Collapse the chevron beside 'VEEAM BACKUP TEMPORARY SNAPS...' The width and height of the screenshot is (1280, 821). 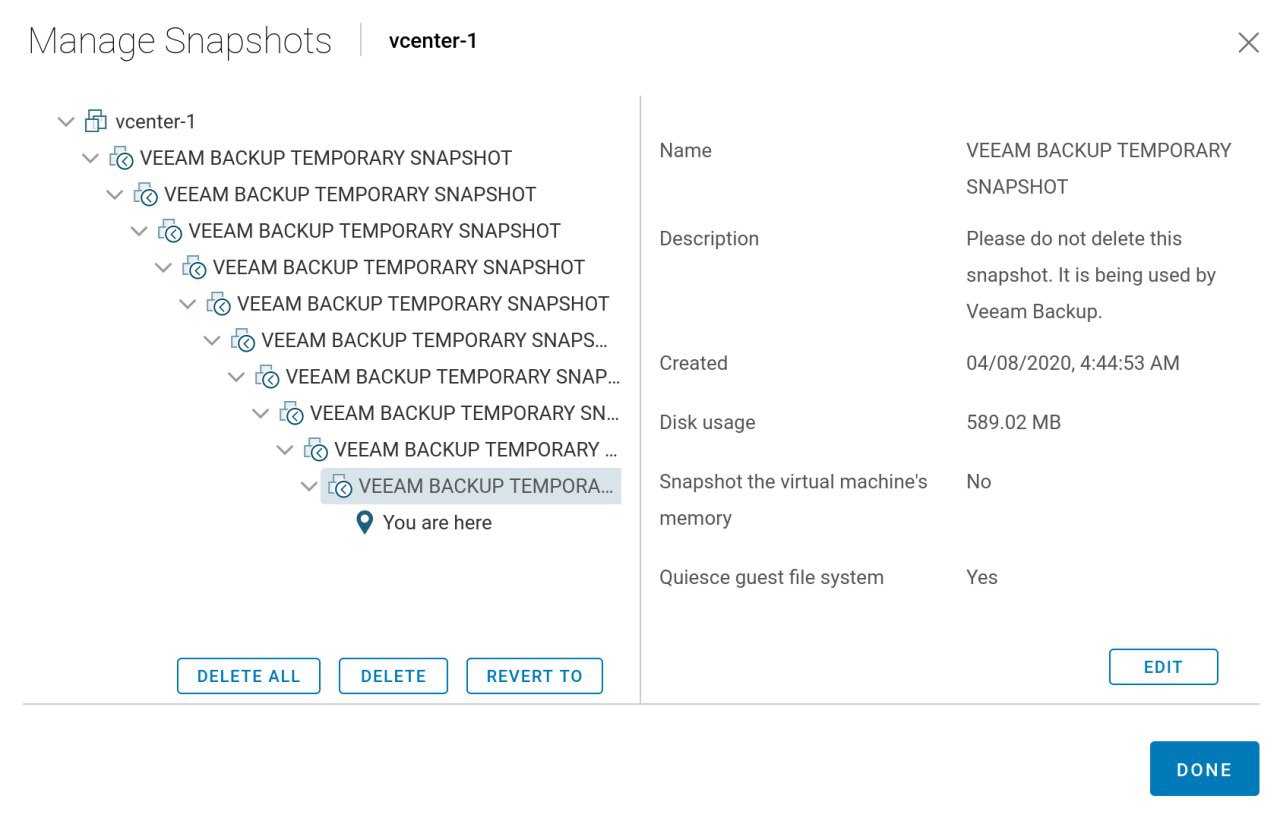pyautogui.click(x=212, y=340)
